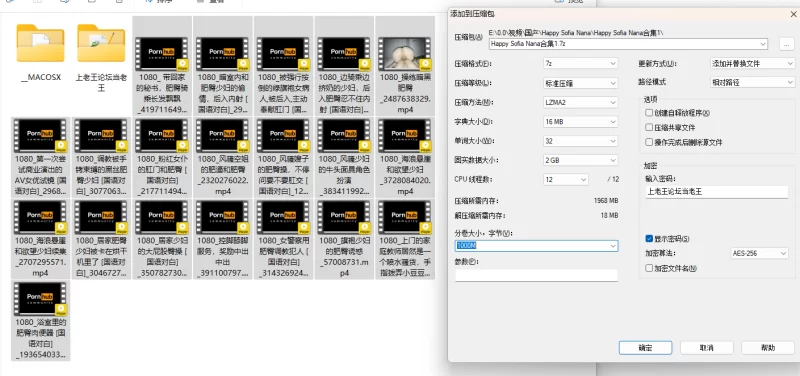Click the archive path text starting E:\0.0
Image resolution: width=800 pixels, height=376 pixels.
(576, 33)
